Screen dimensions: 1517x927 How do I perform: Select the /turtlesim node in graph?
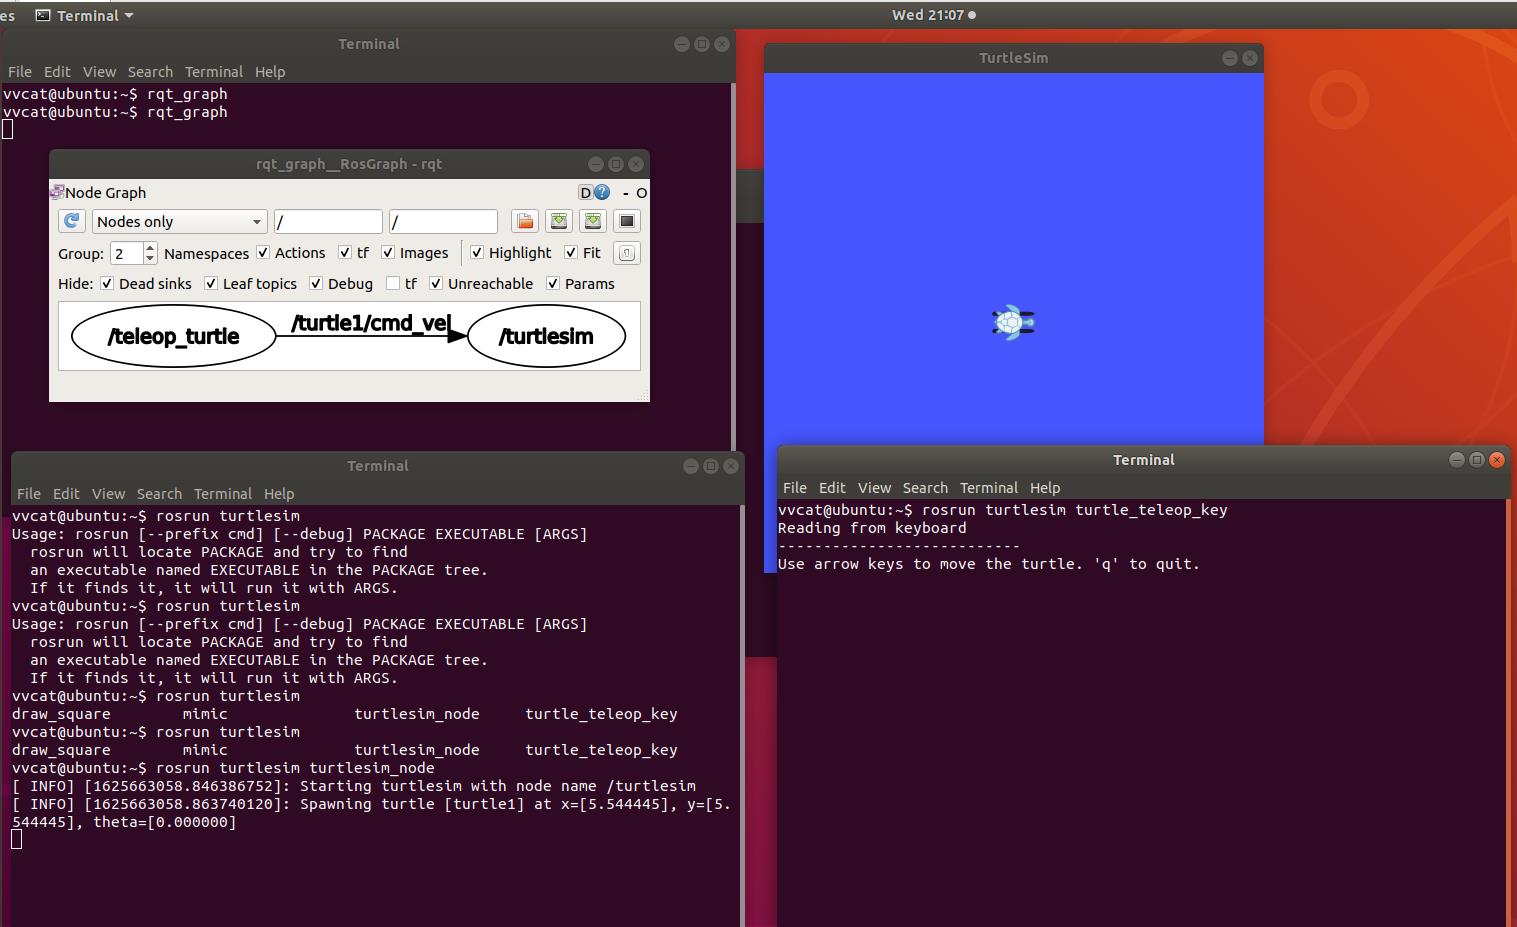[546, 336]
